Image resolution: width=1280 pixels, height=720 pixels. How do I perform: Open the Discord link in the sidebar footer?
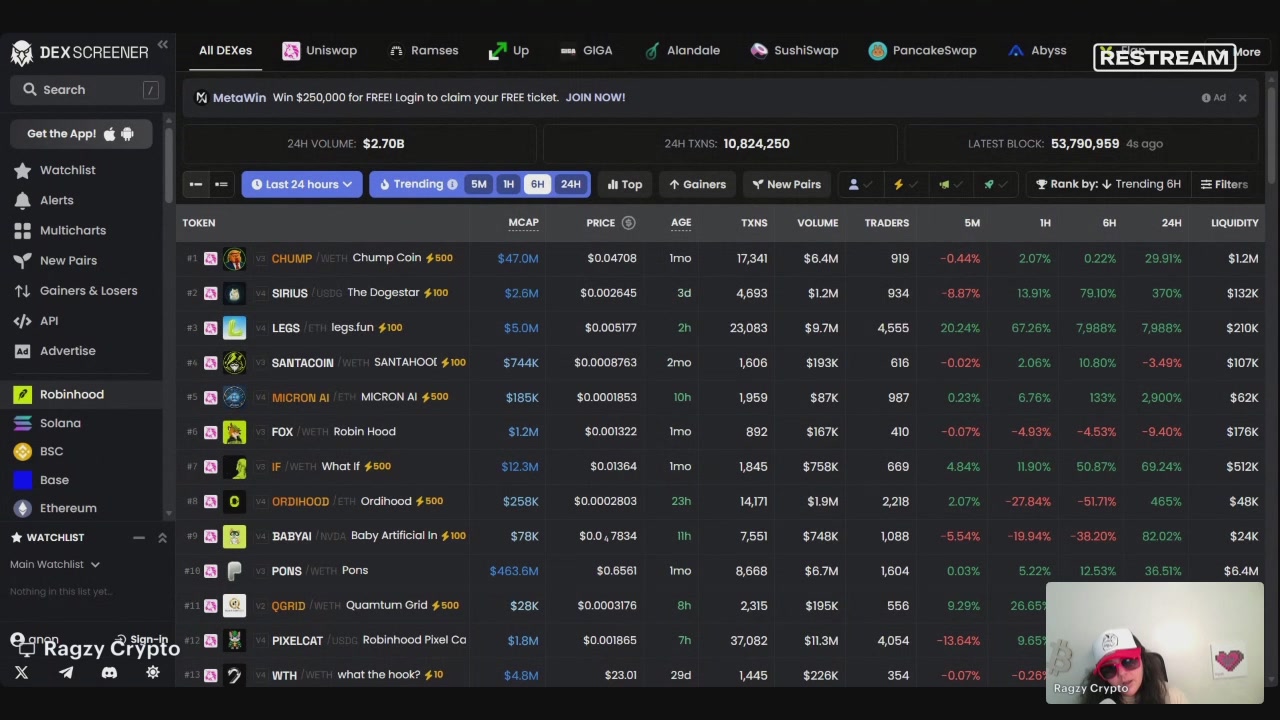(109, 673)
